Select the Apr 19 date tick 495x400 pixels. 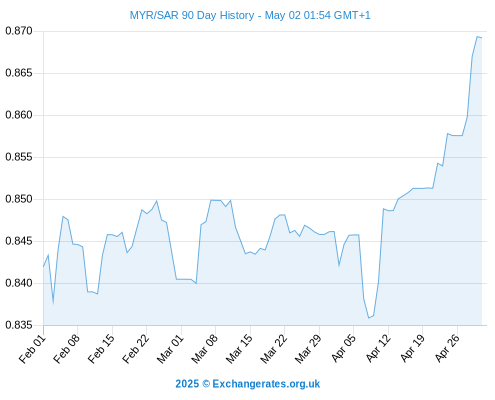413,349
